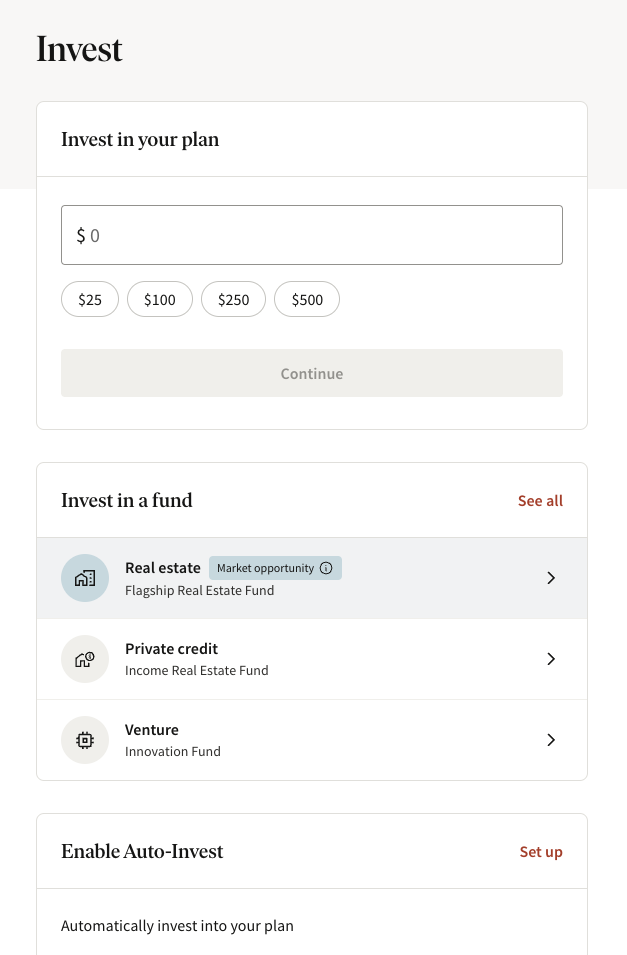Choose the $500 quick amount

tap(307, 299)
